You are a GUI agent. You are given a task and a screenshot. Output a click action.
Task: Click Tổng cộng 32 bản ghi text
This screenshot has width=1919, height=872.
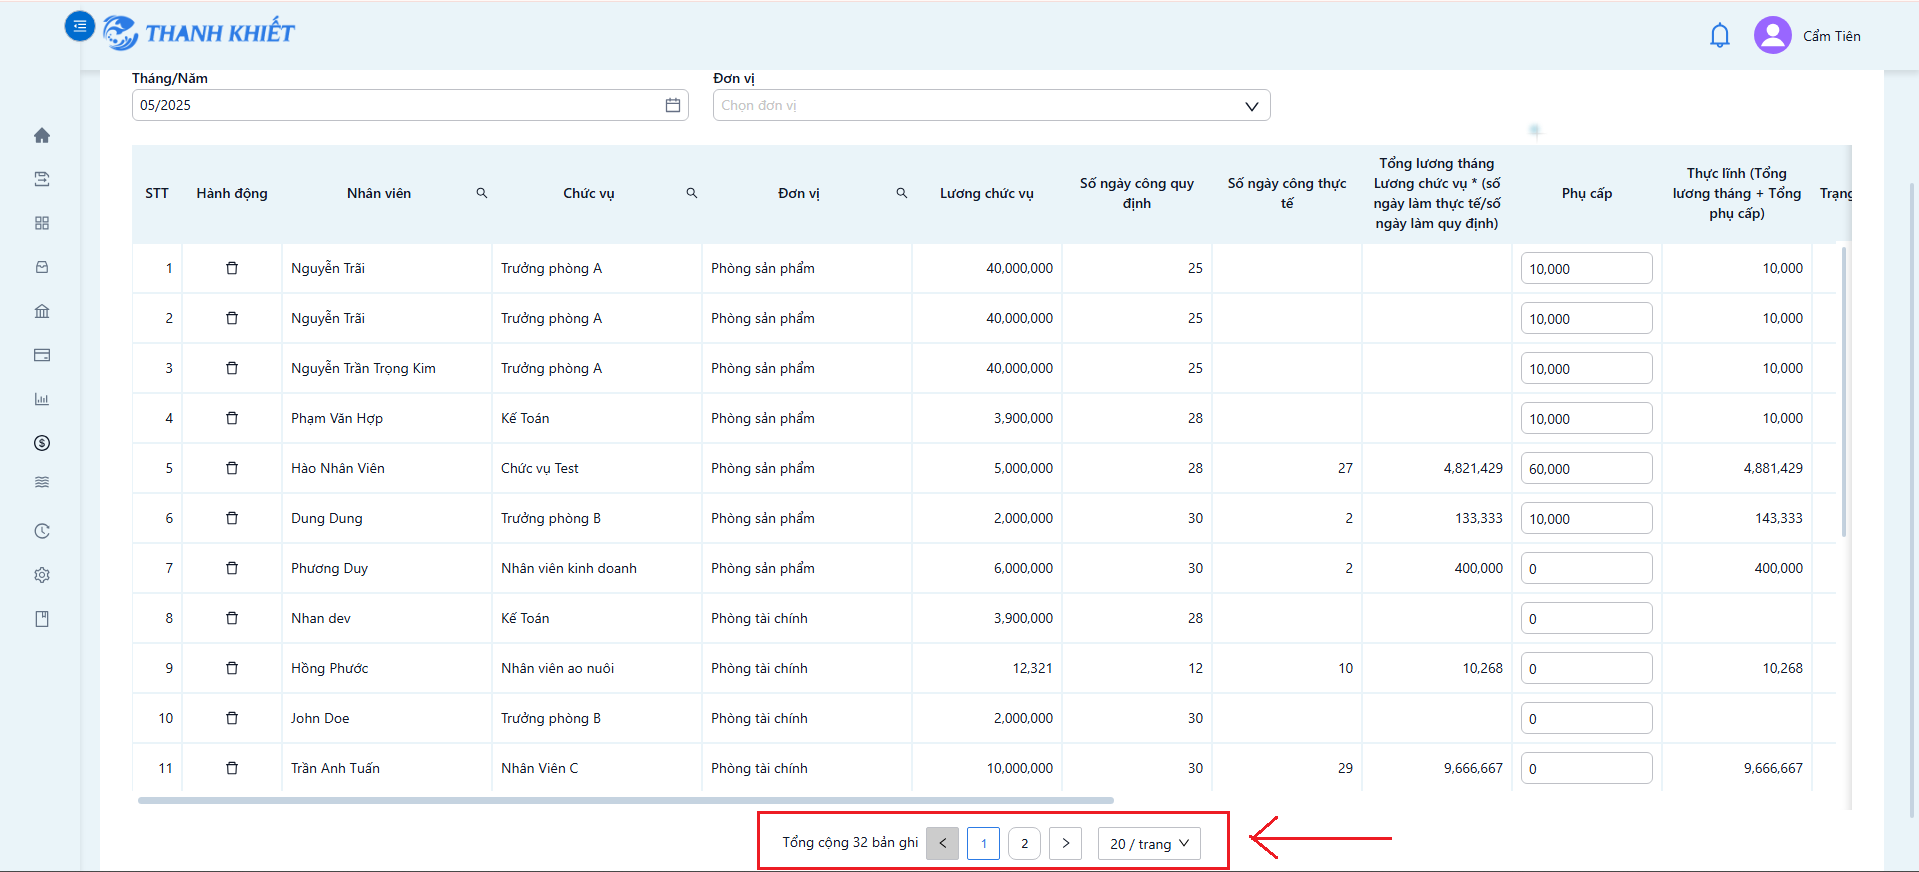(x=850, y=842)
